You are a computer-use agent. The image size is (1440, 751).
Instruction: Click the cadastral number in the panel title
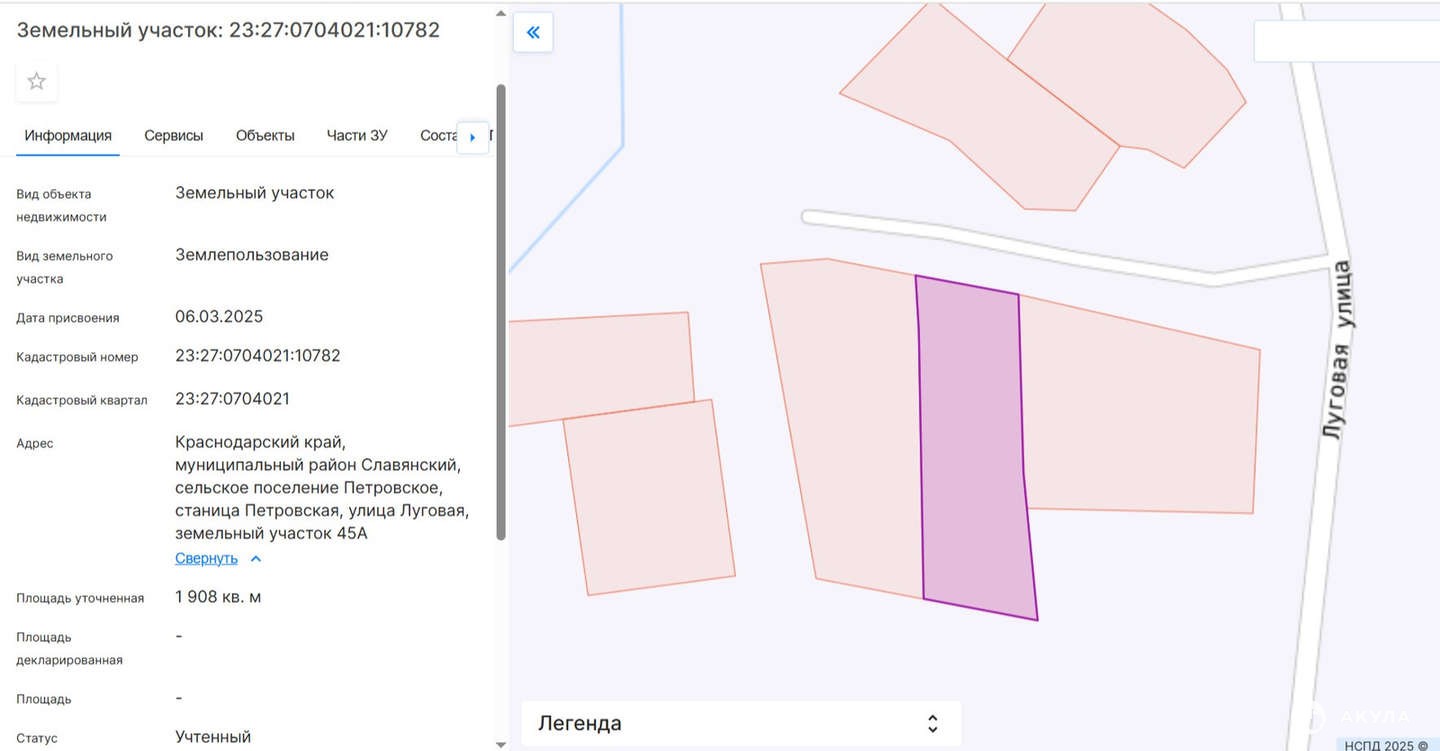(334, 30)
